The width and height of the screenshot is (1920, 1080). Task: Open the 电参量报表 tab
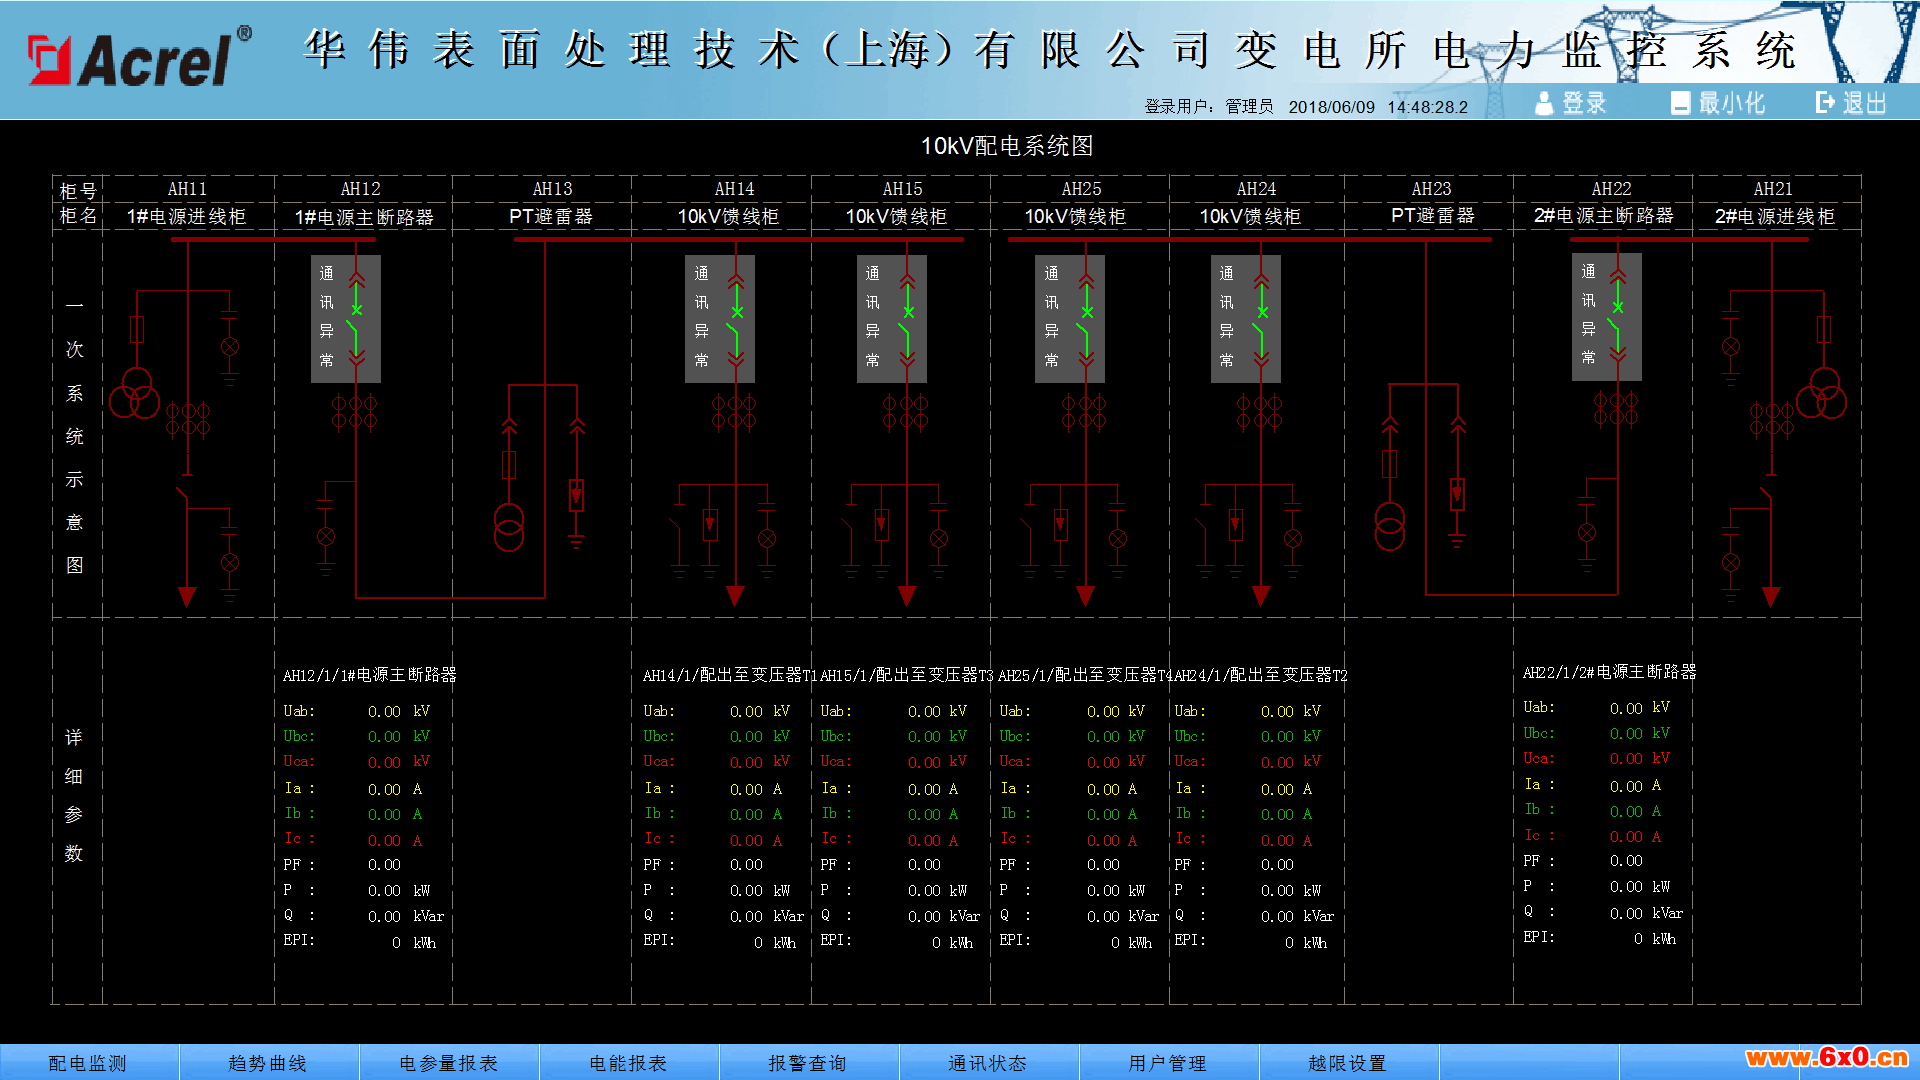(449, 1063)
